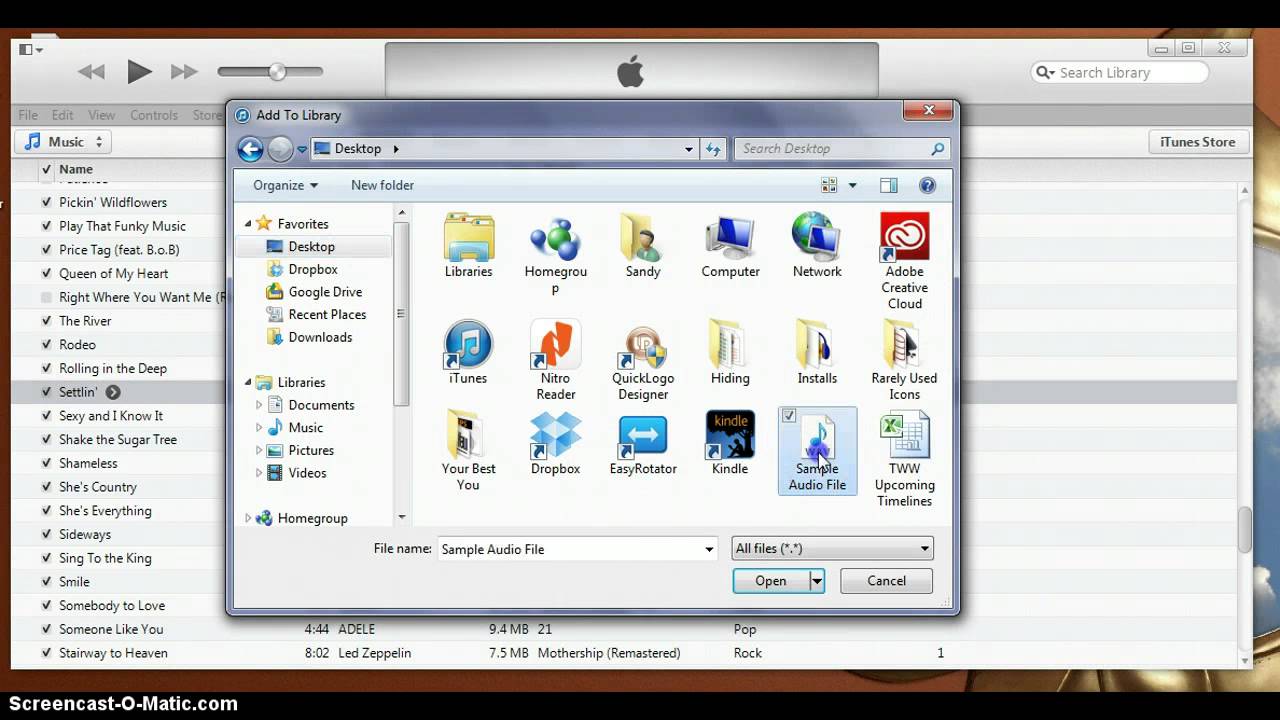Select the Computer icon

point(730,246)
